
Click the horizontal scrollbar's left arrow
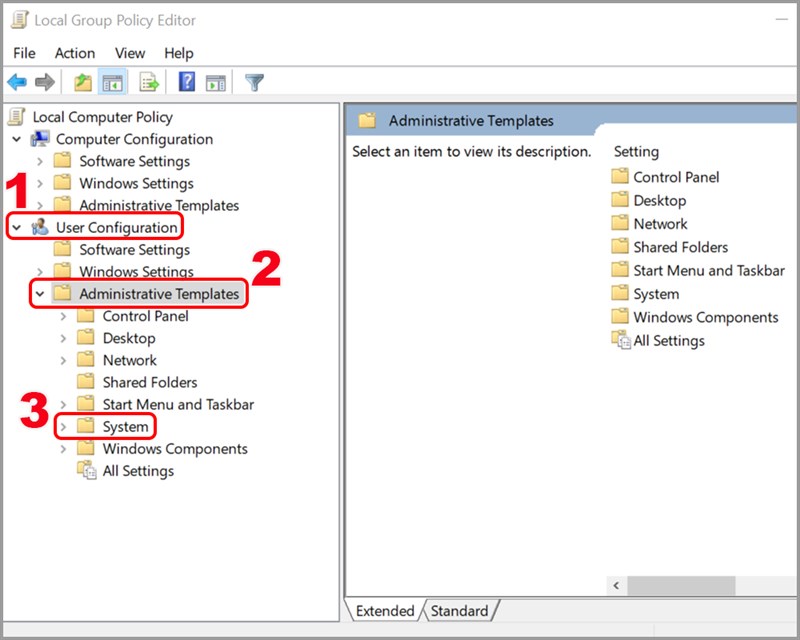(x=617, y=585)
